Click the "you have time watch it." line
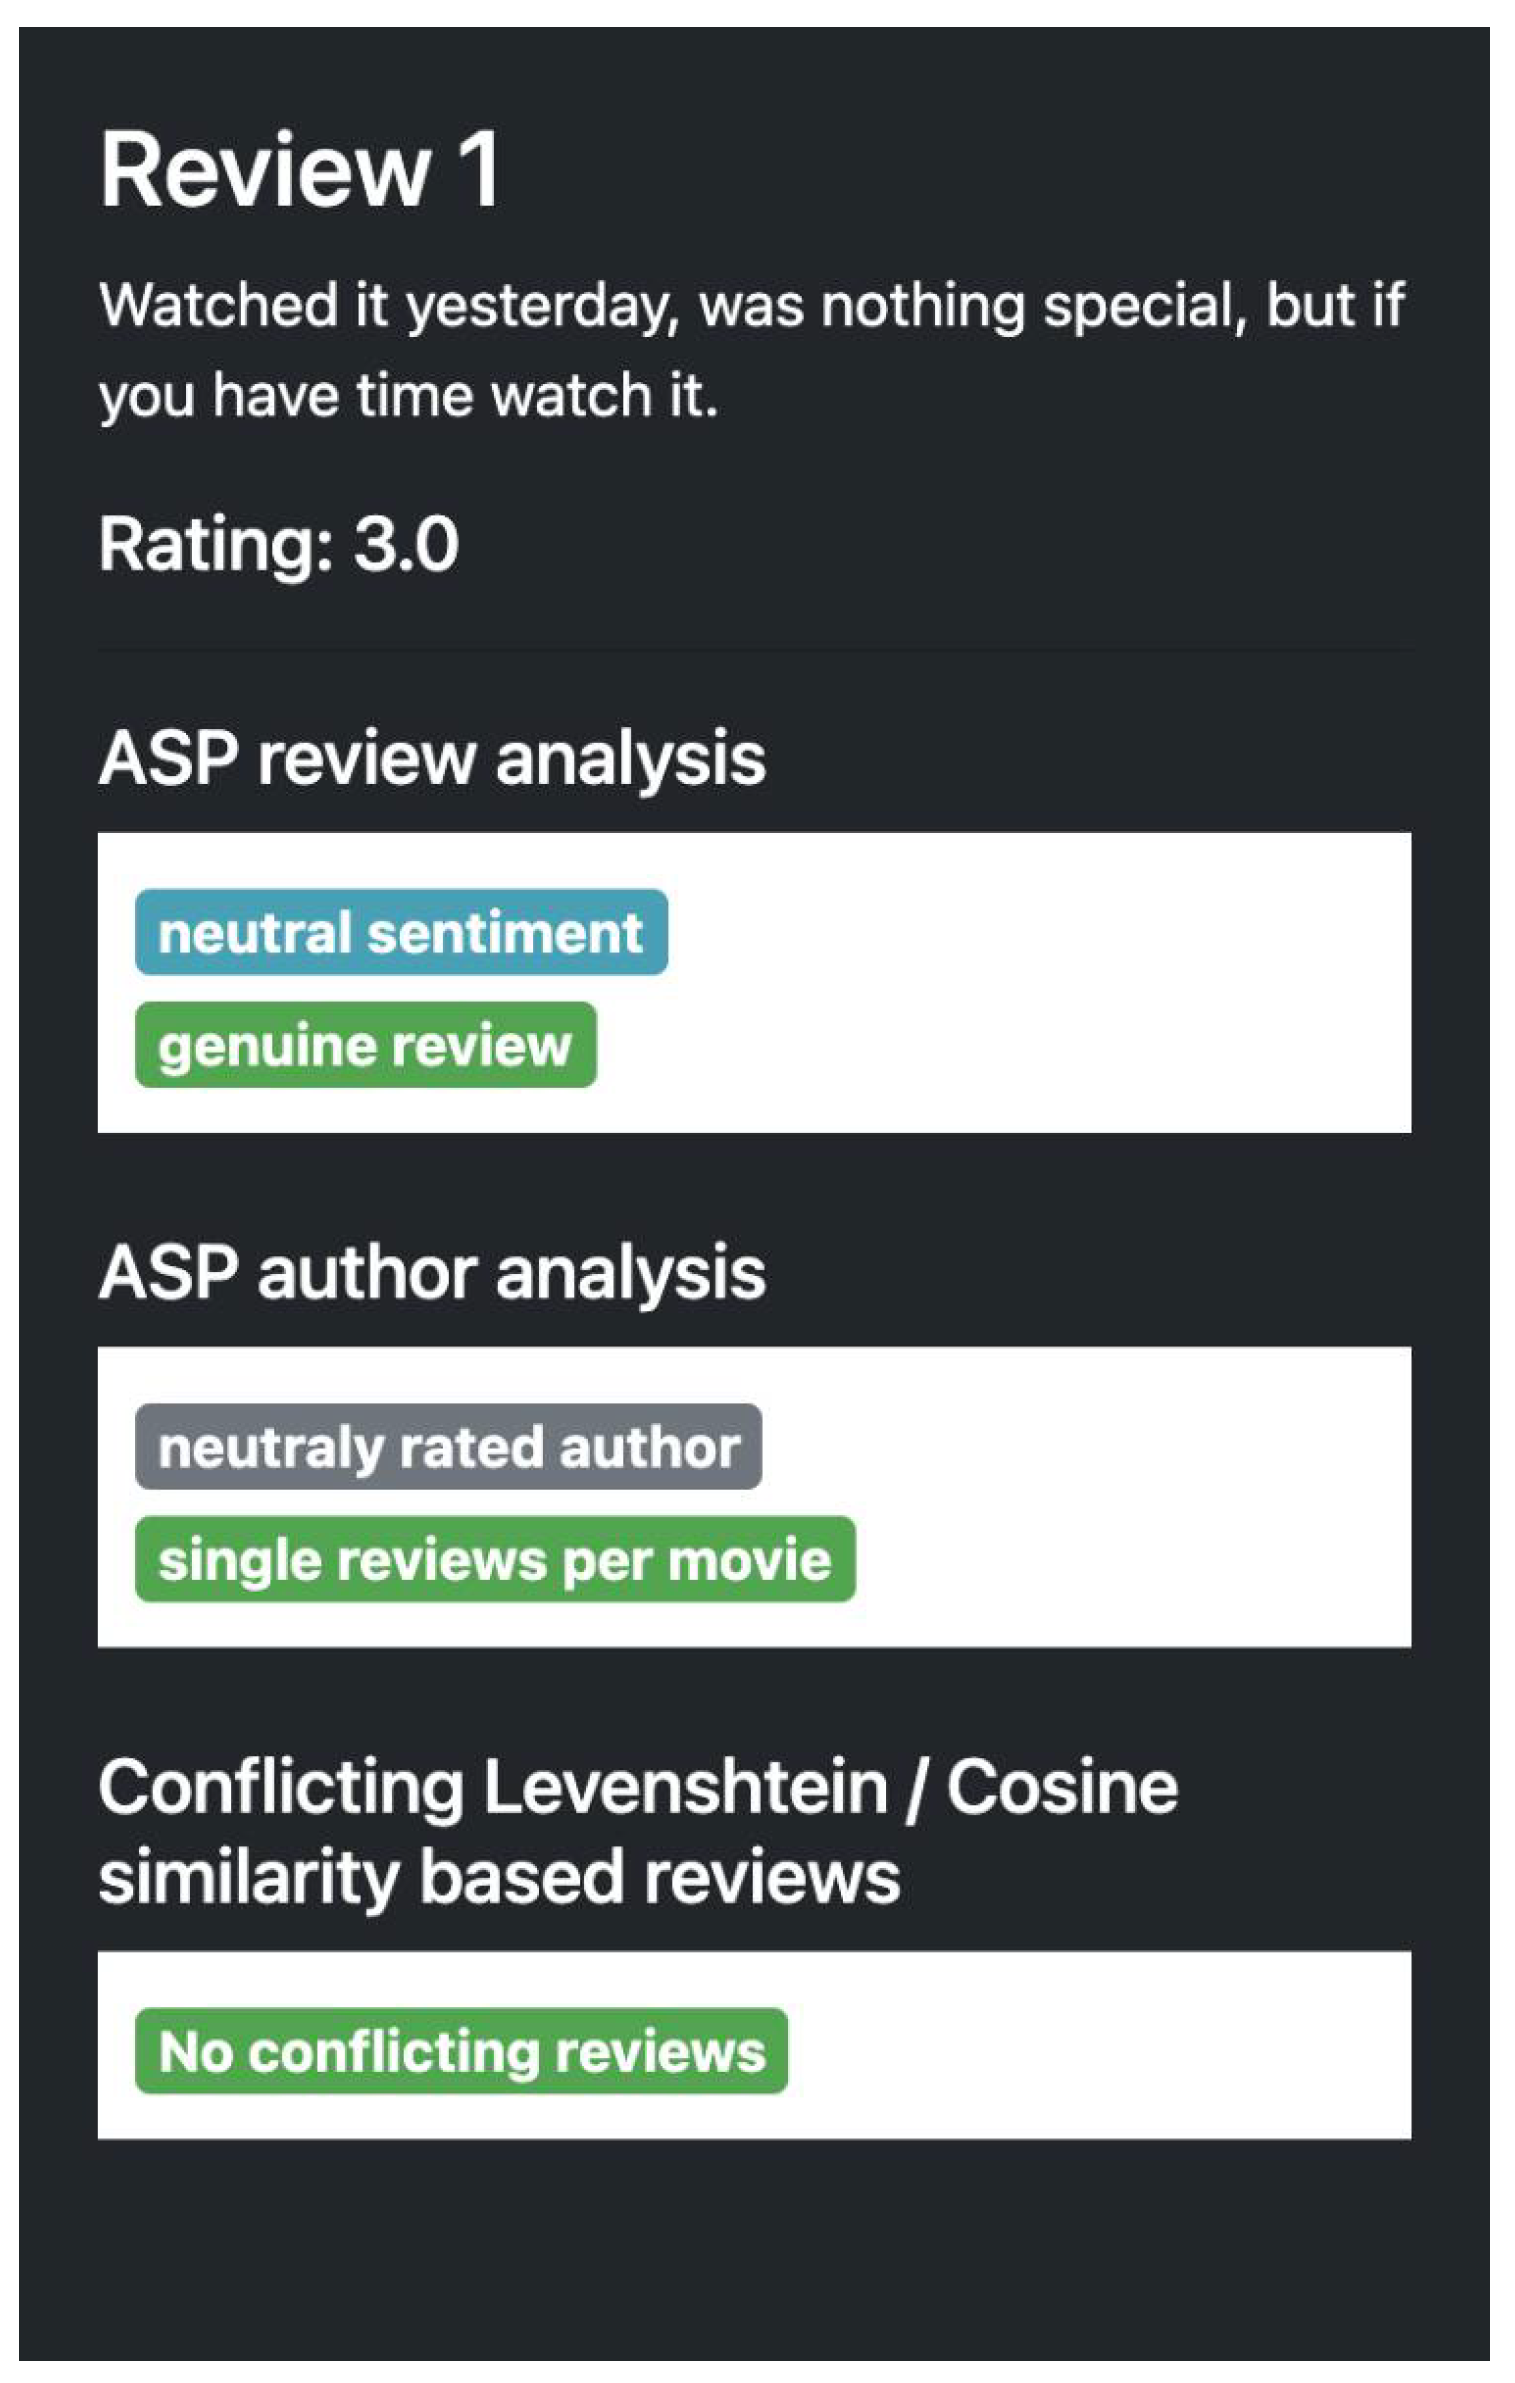The height and width of the screenshot is (2383, 1515). pyautogui.click(x=408, y=395)
